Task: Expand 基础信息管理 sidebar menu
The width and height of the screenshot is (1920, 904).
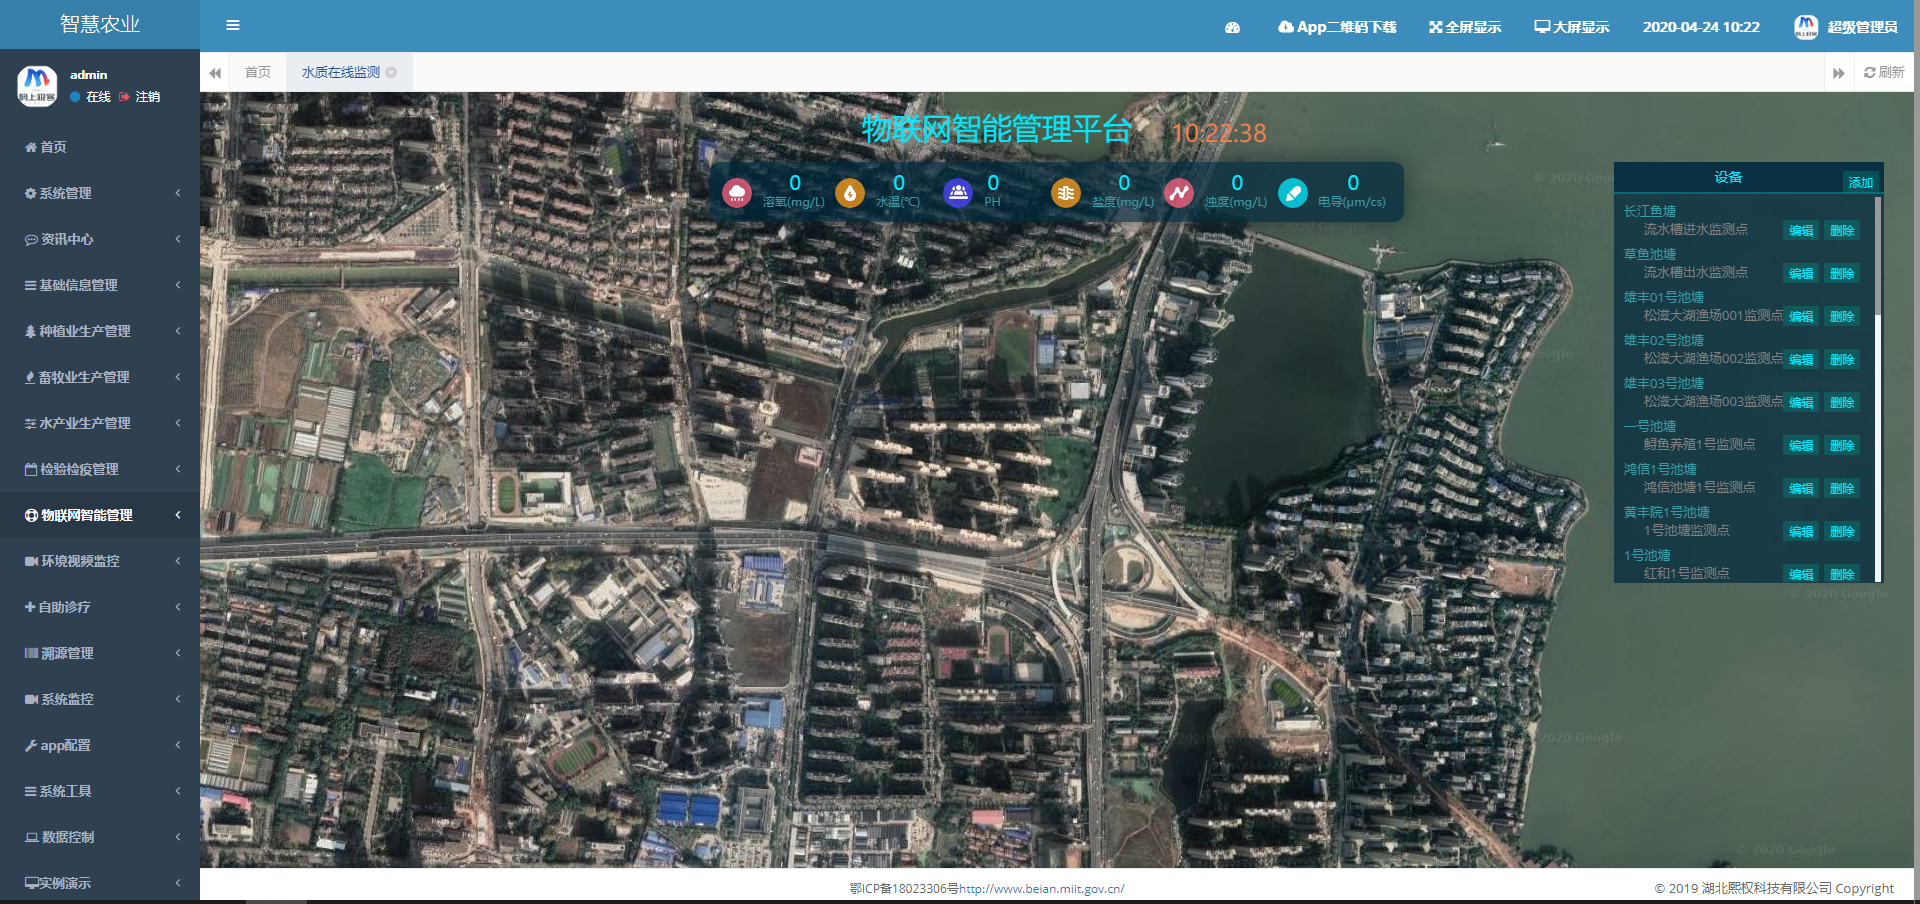Action: coord(100,285)
